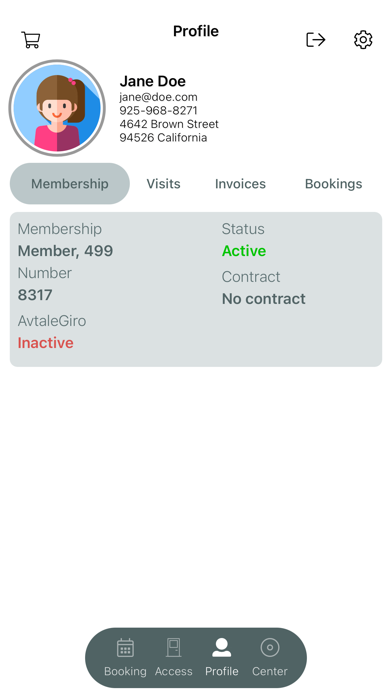392x696 pixels.
Task: Tap the No contract value
Action: coord(264,299)
